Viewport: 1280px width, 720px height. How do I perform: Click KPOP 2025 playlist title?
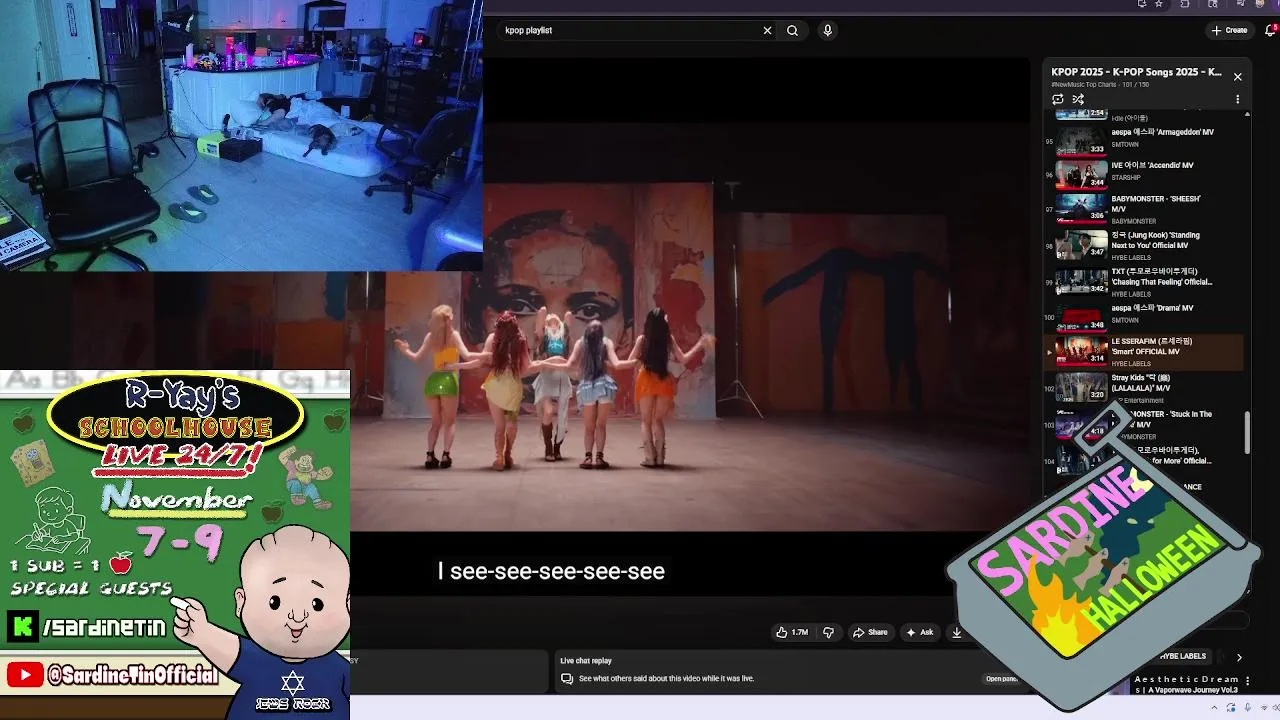pyautogui.click(x=1136, y=72)
